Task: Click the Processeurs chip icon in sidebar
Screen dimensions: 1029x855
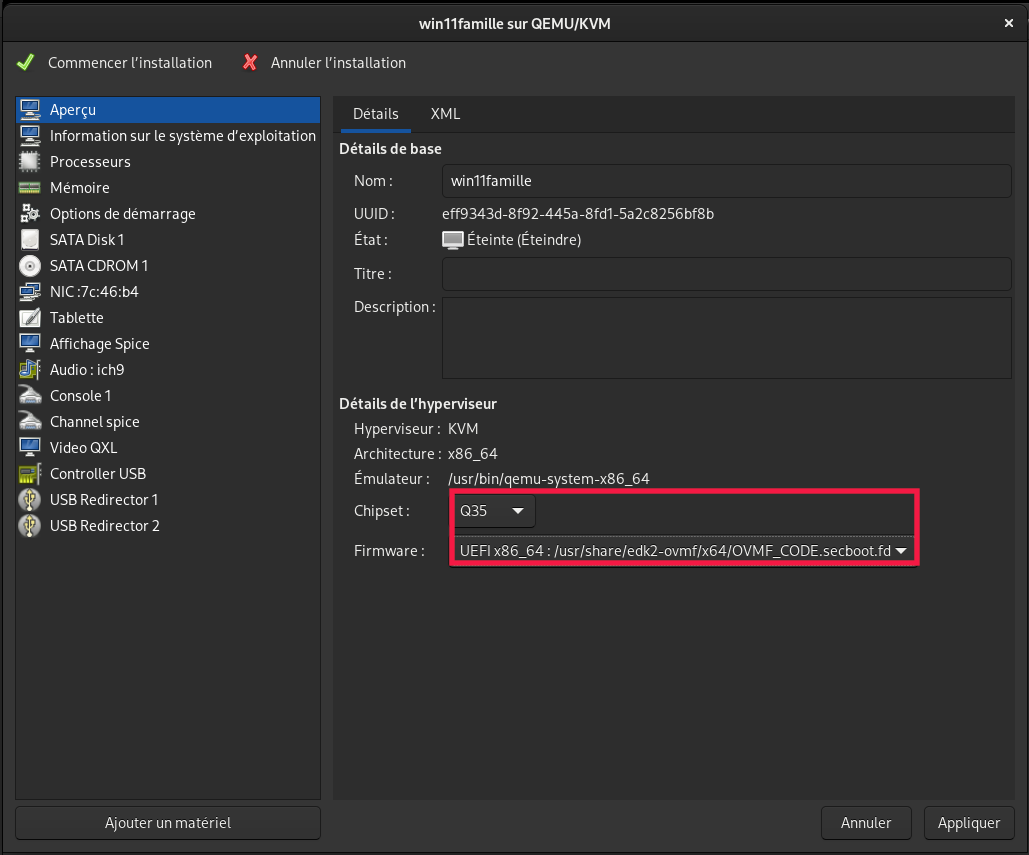Action: pos(30,162)
